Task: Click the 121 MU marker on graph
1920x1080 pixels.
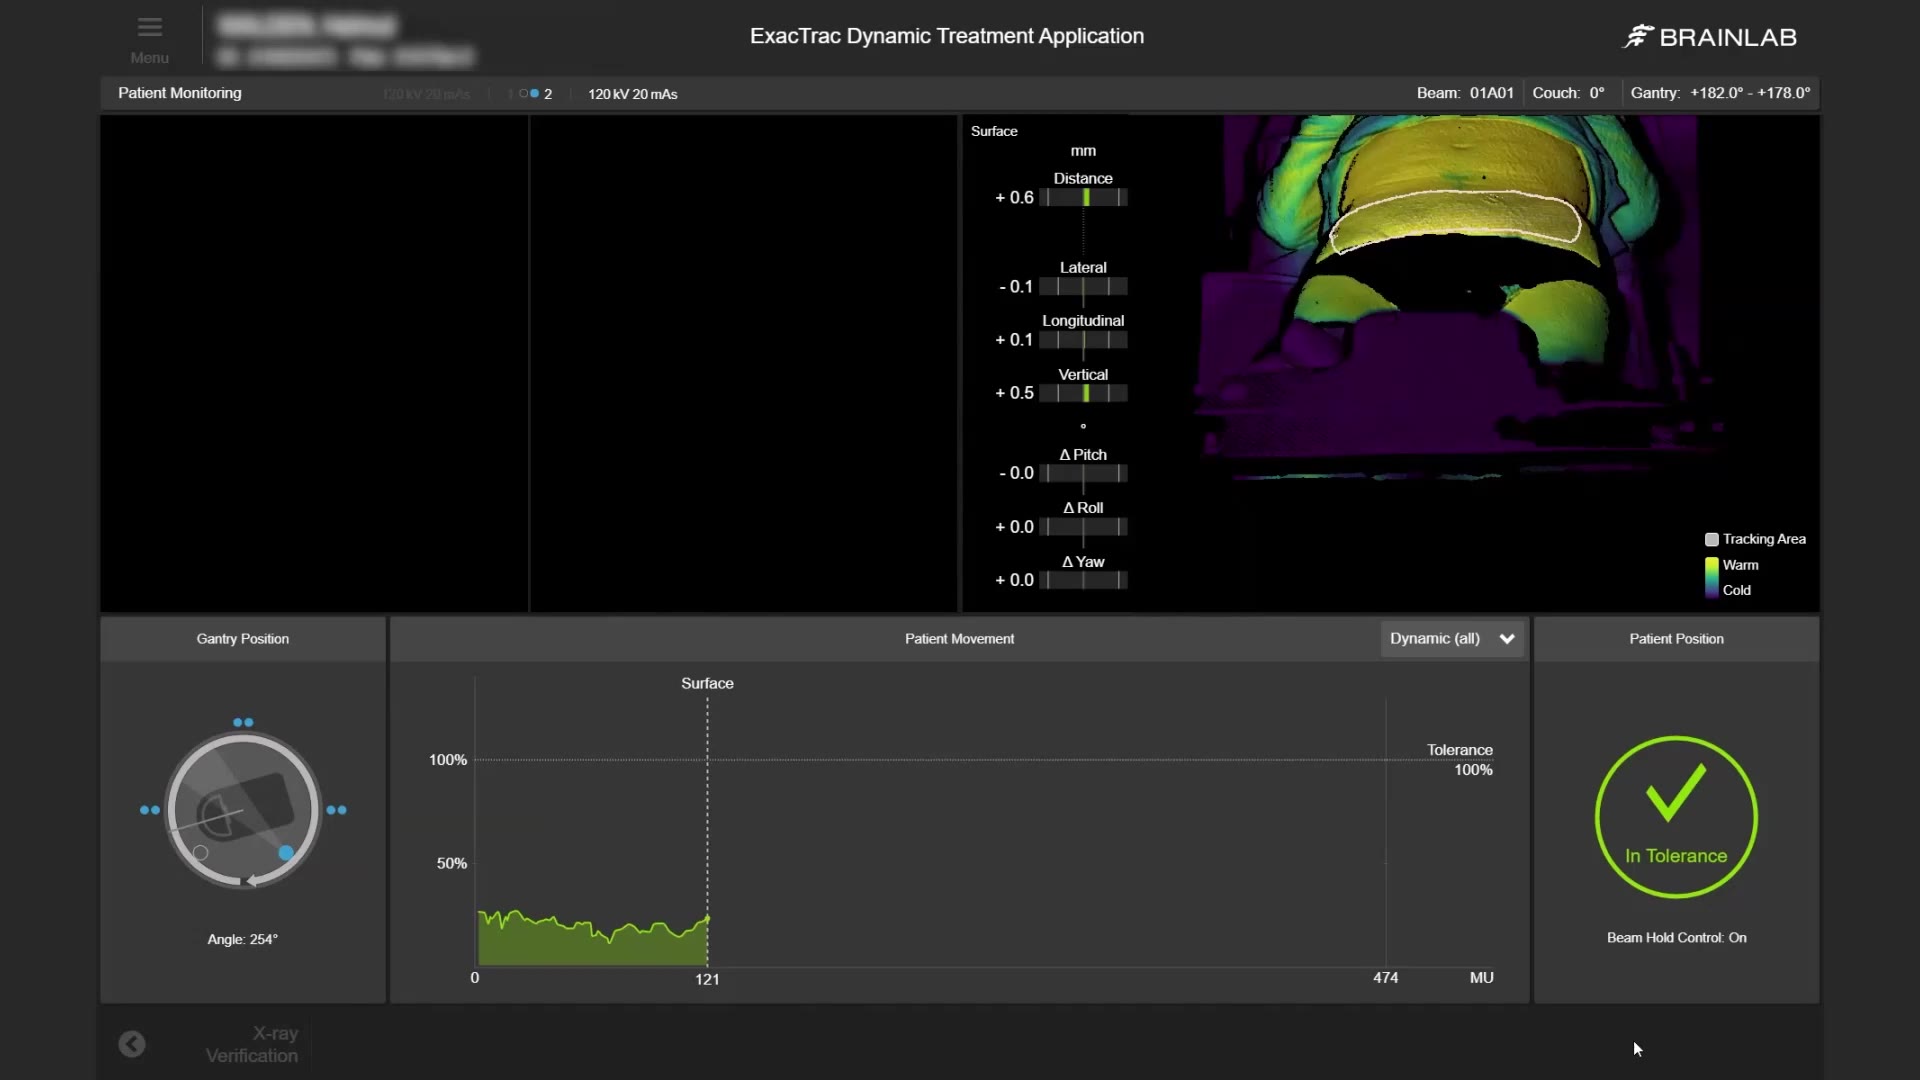Action: coord(707,979)
